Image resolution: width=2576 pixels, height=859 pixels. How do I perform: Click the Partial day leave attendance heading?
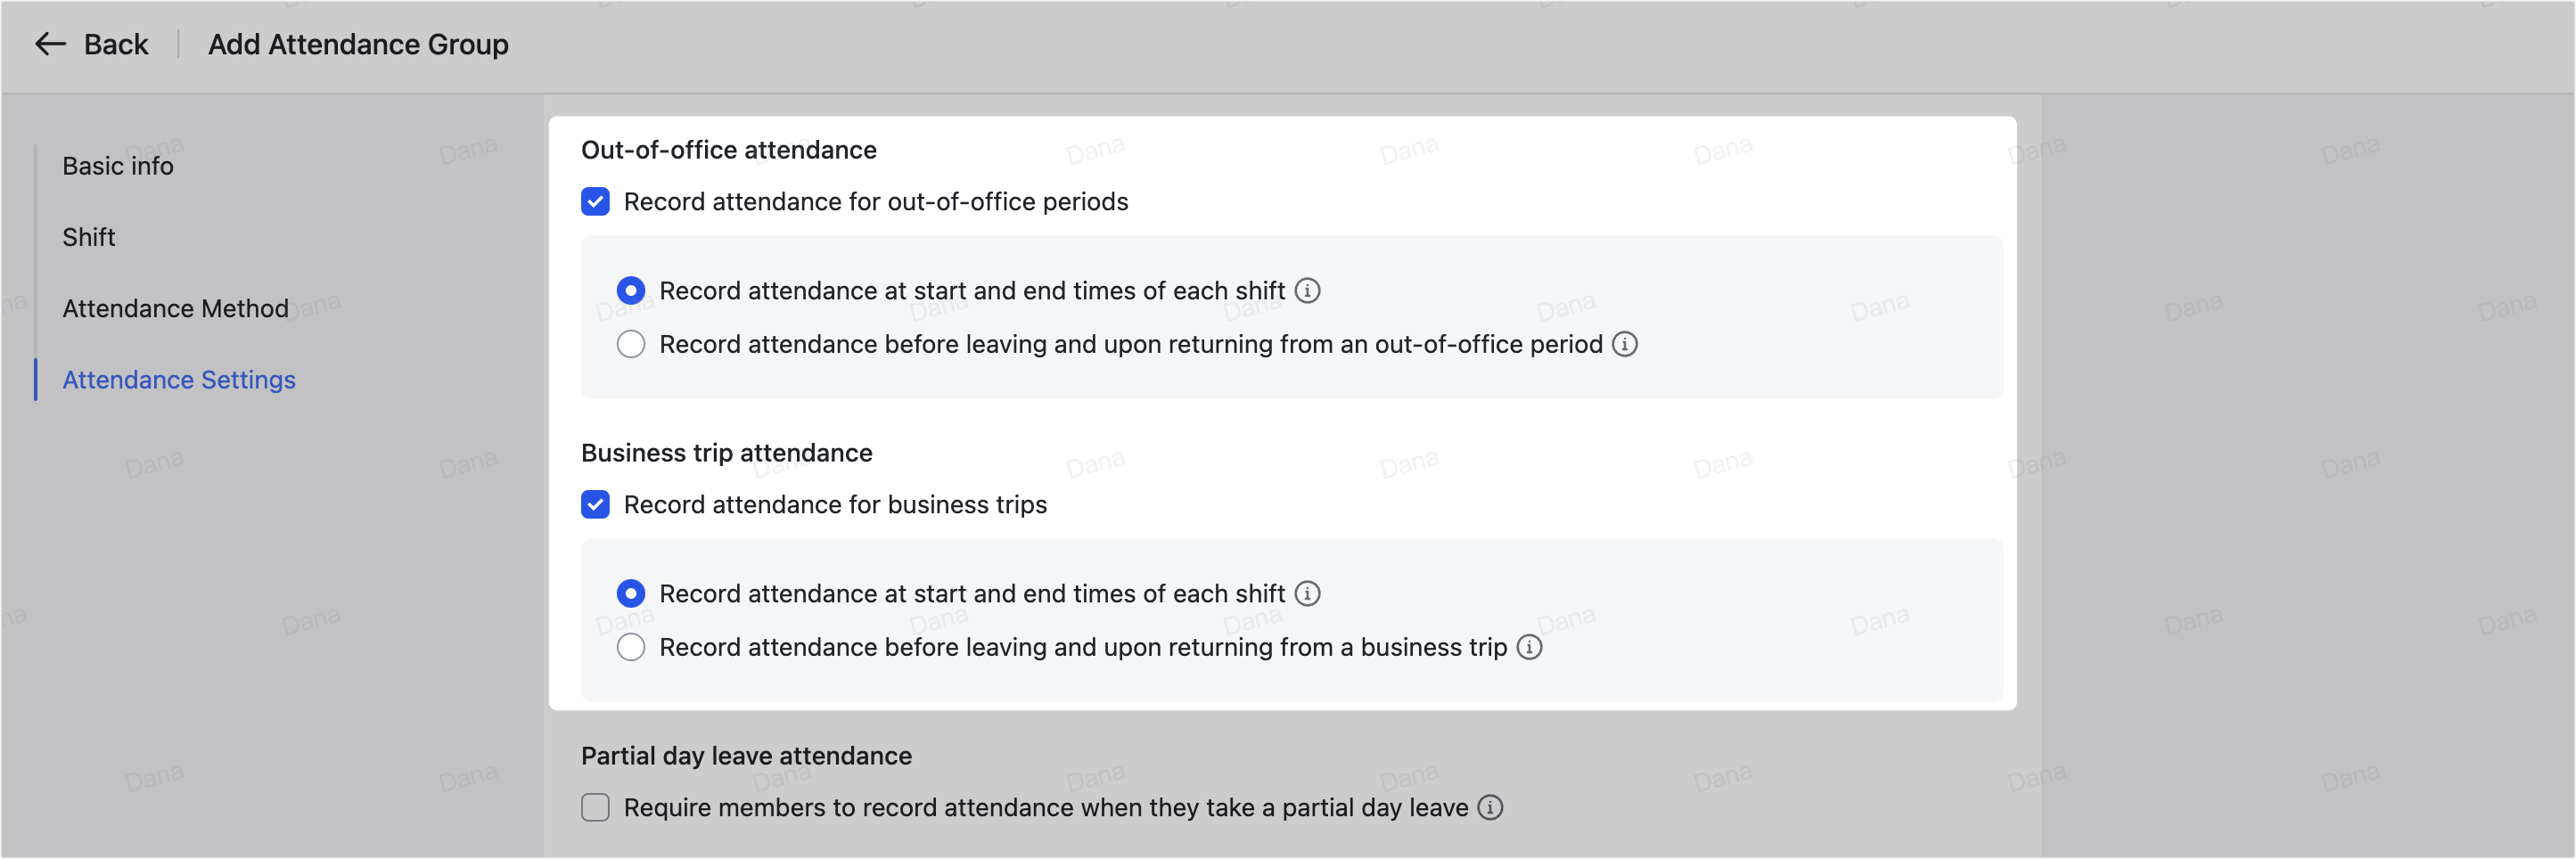tap(746, 755)
